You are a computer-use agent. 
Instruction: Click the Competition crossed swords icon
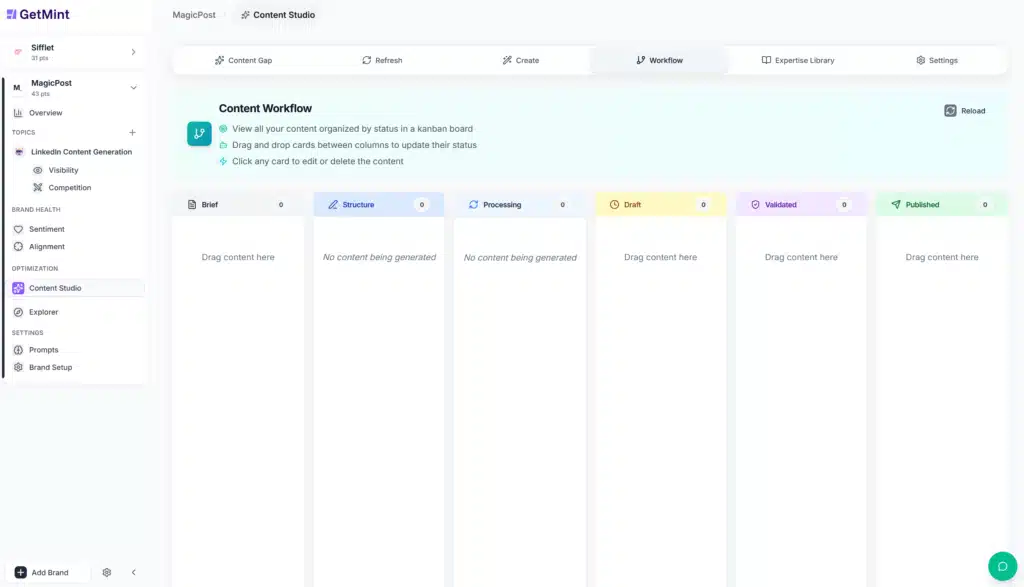tap(38, 187)
